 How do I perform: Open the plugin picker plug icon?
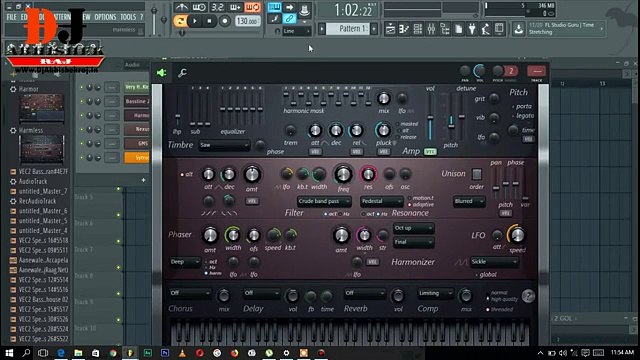[472, 29]
